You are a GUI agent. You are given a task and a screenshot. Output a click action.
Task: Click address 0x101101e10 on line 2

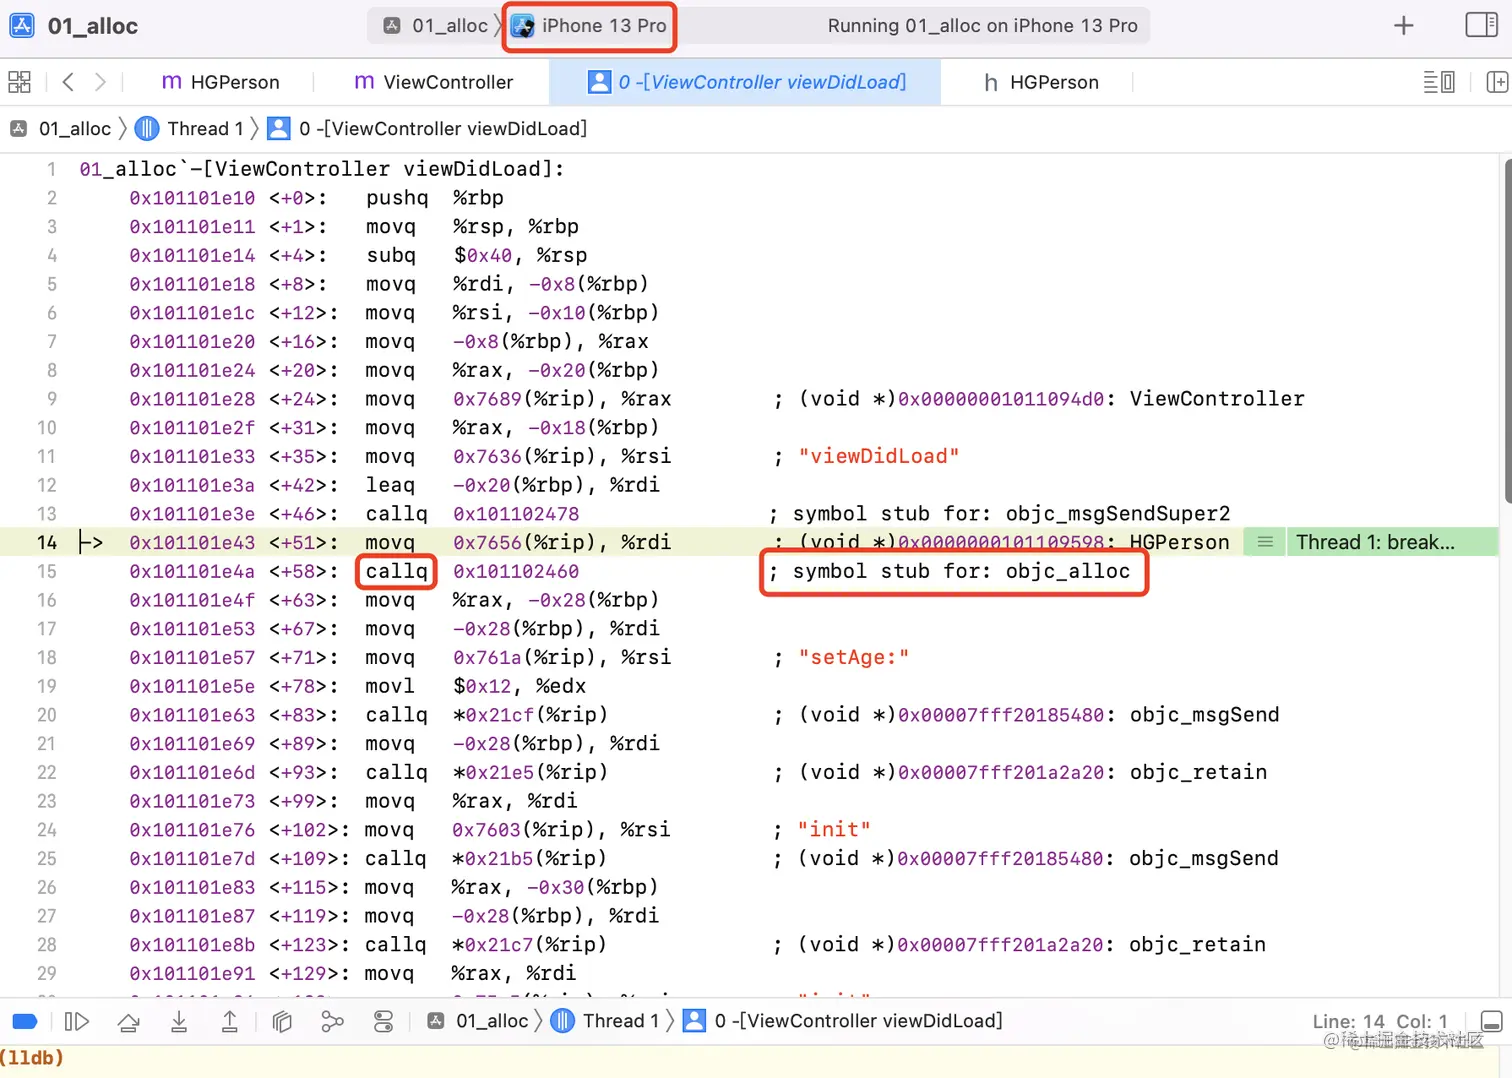tap(192, 198)
